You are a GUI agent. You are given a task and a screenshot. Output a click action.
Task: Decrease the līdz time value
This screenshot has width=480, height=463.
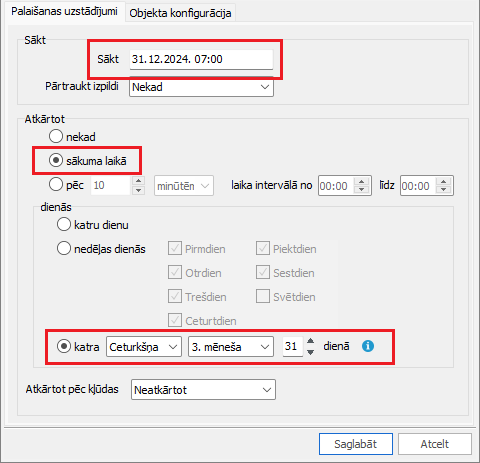pos(444,190)
